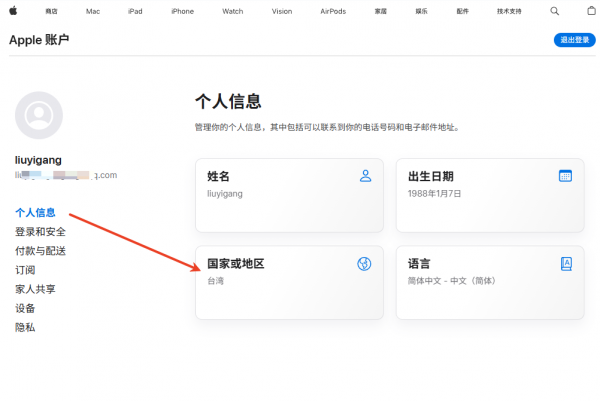Go to 登录和安全 section
Image resolution: width=600 pixels, height=401 pixels.
click(40, 231)
